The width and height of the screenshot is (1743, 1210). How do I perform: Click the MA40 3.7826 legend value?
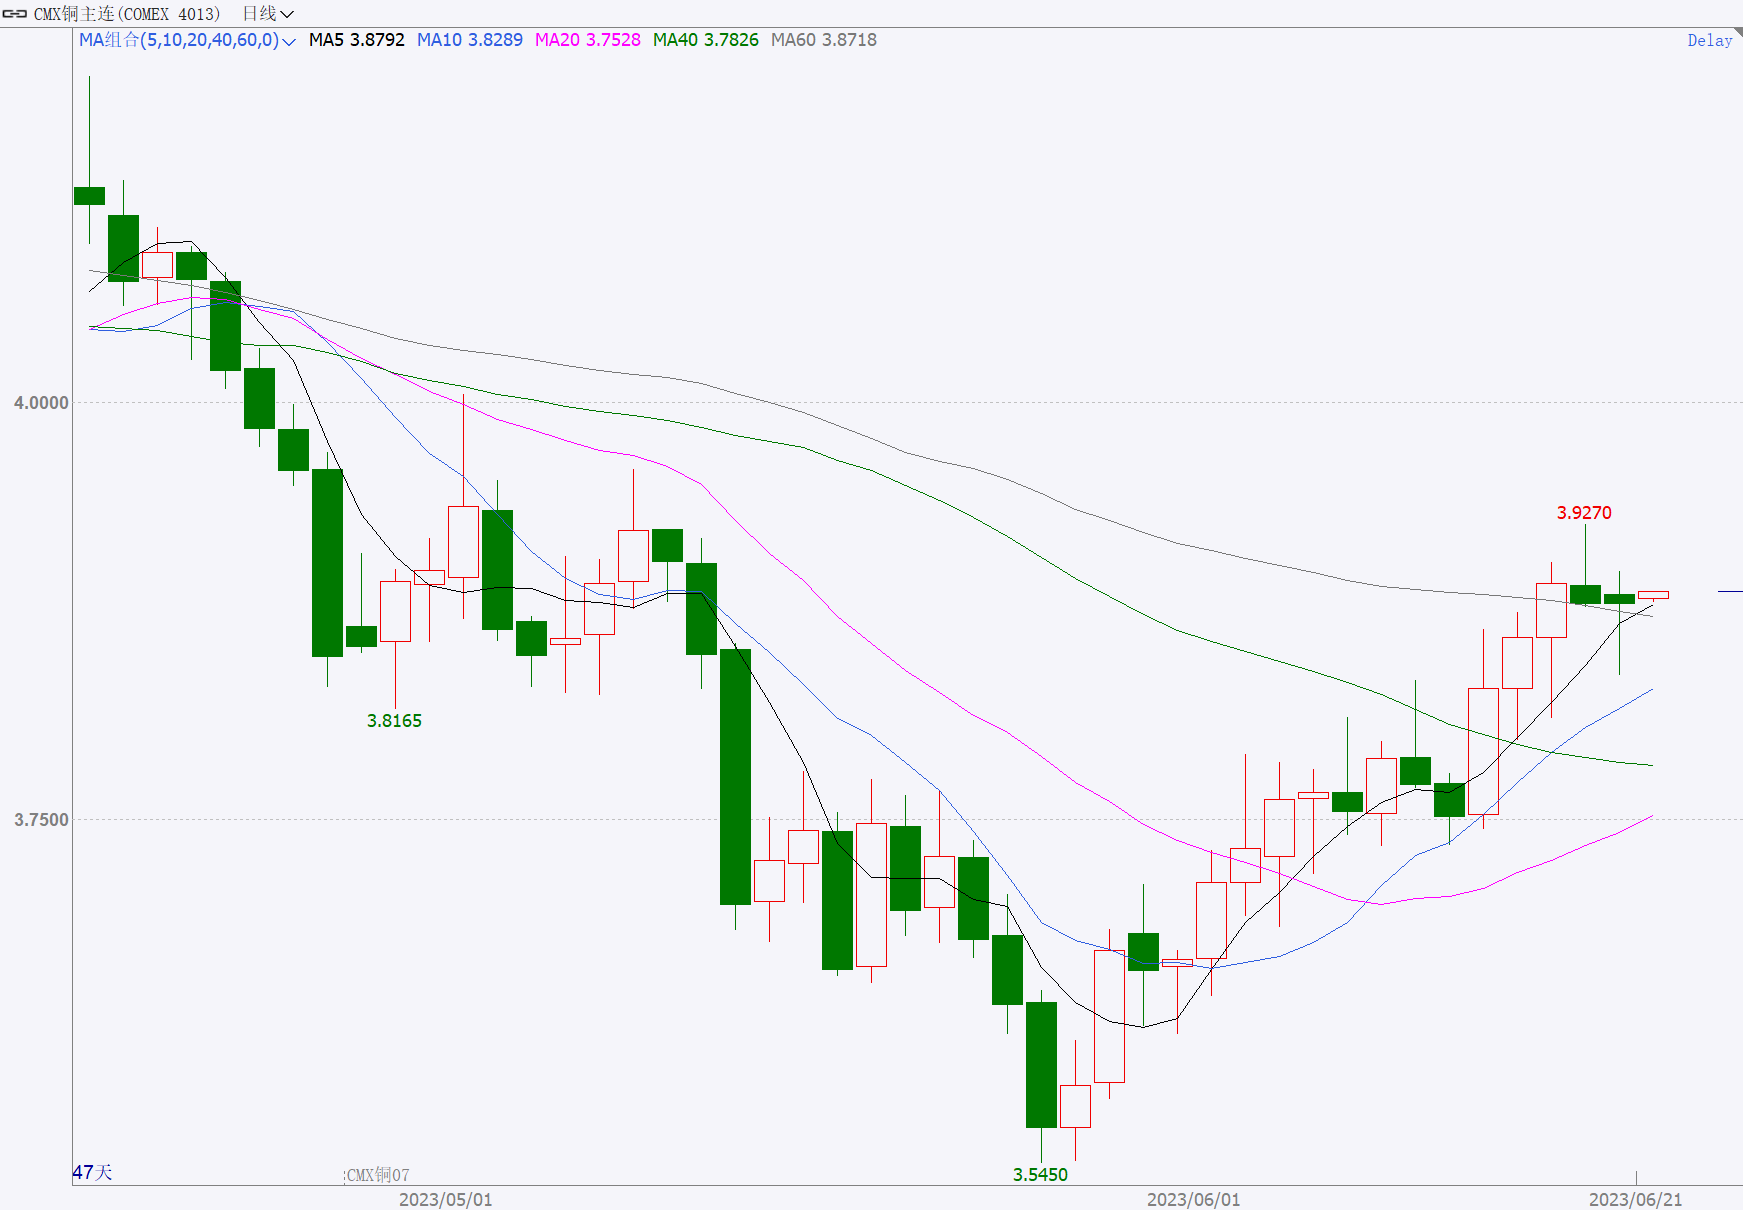point(706,40)
